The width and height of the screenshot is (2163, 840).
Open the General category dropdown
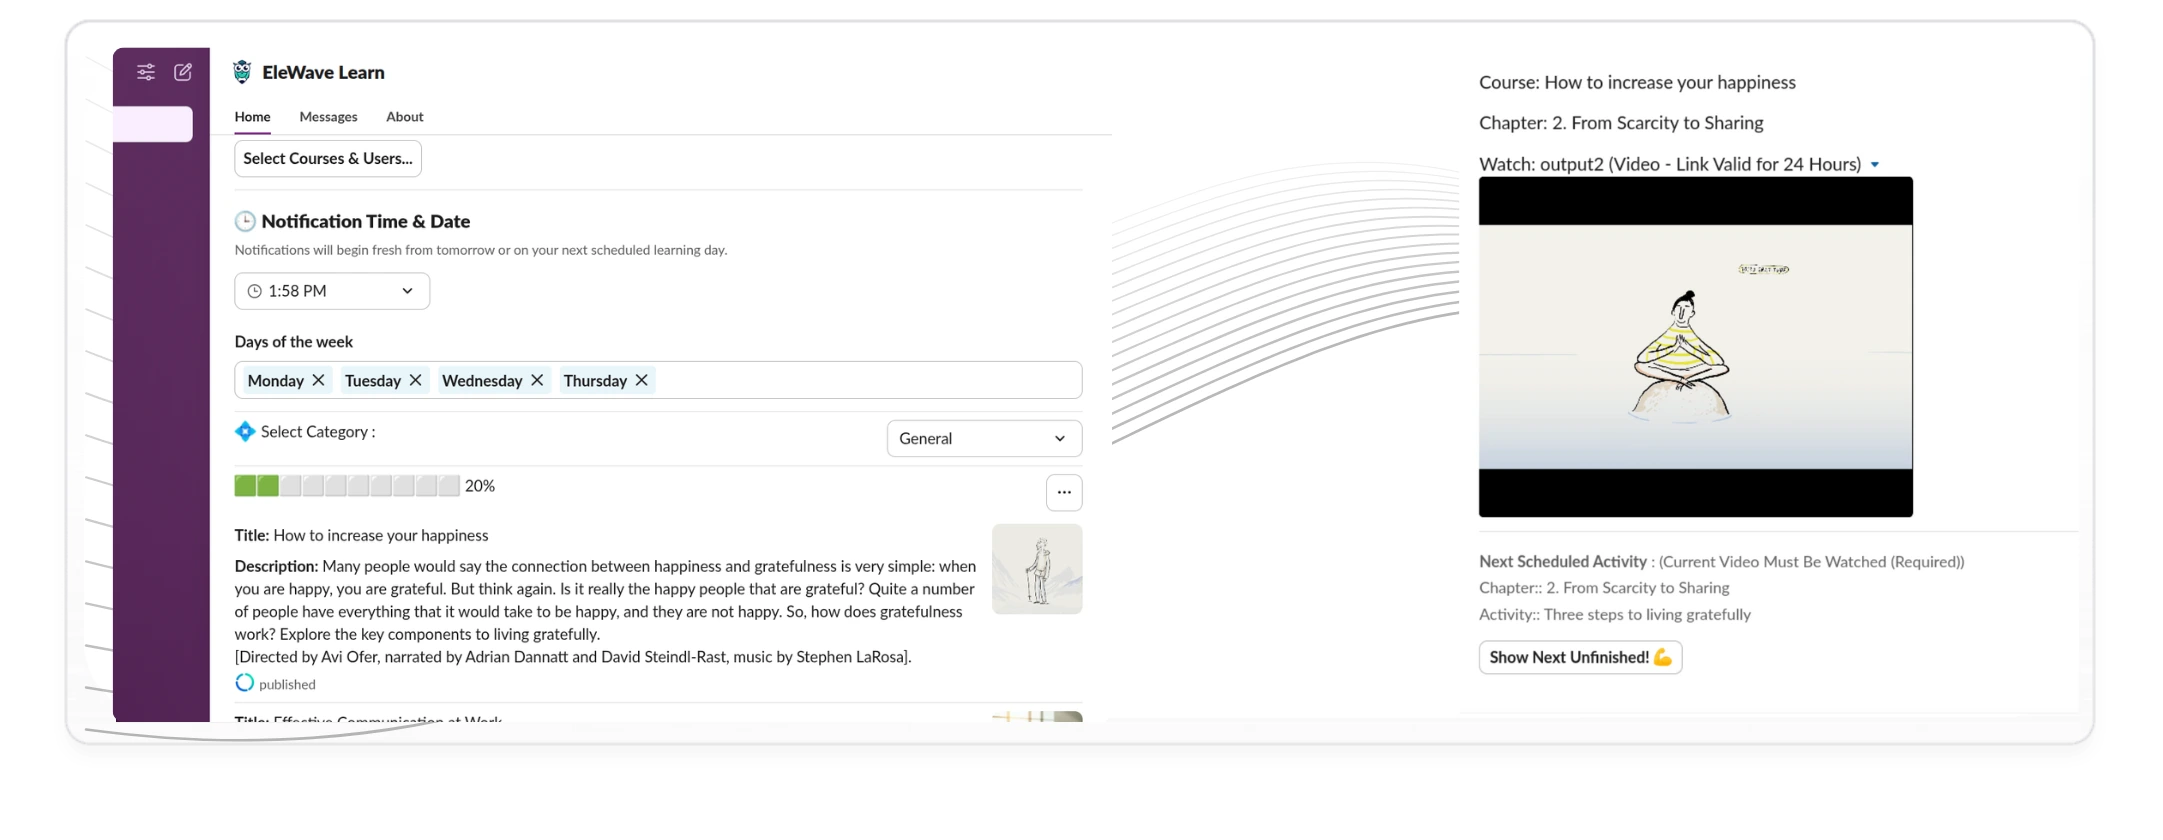[x=984, y=438]
